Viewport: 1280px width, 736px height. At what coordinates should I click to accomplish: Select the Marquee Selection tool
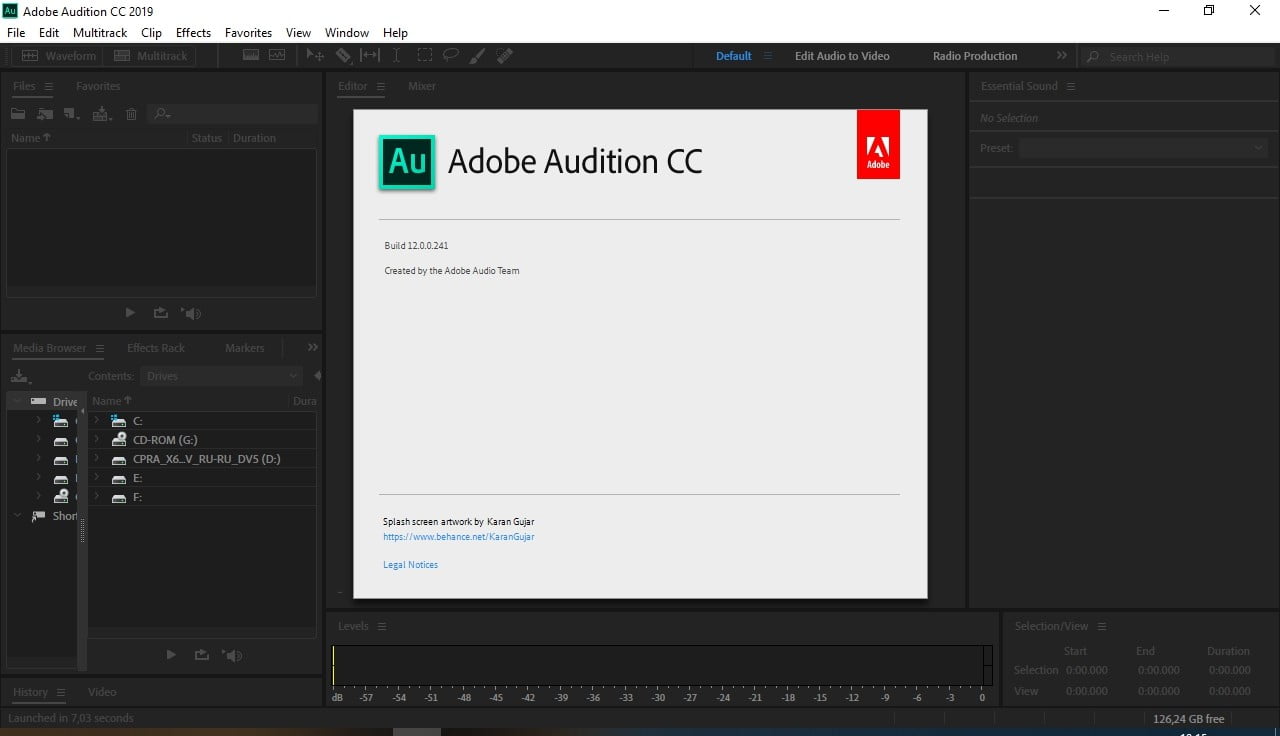424,56
